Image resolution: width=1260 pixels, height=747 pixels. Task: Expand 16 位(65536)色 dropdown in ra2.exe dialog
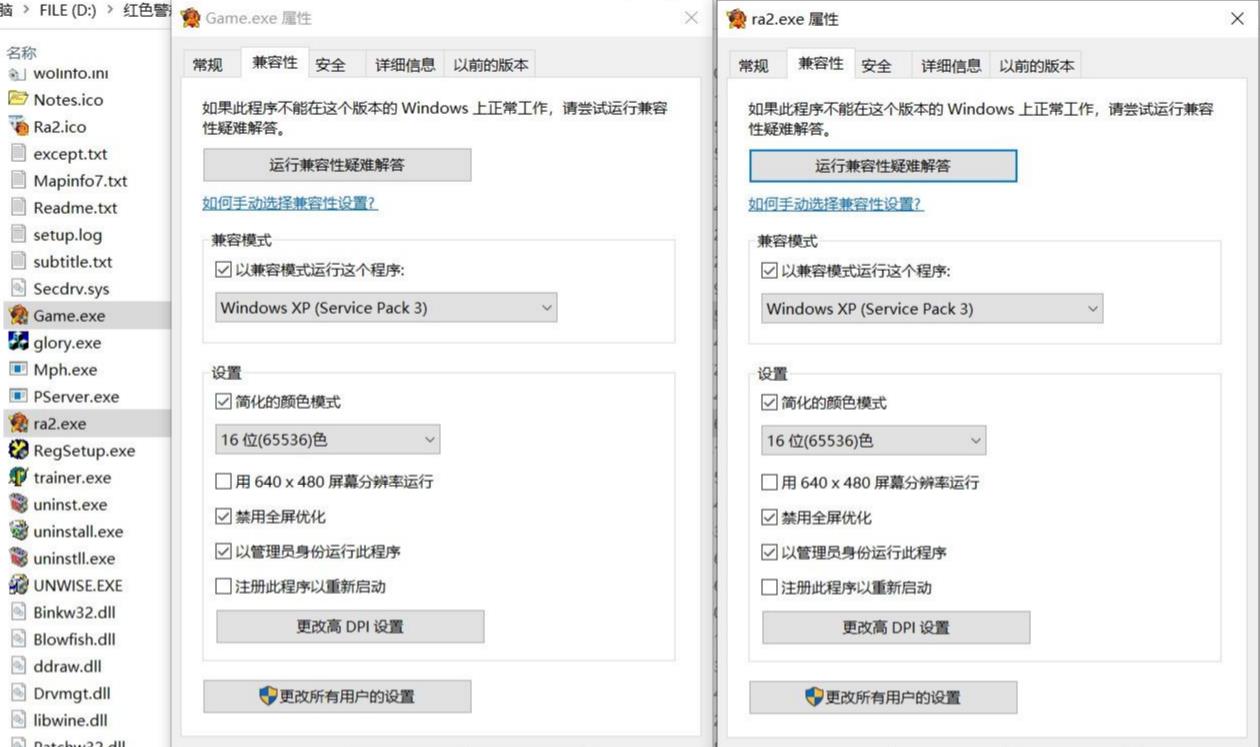[873, 440]
